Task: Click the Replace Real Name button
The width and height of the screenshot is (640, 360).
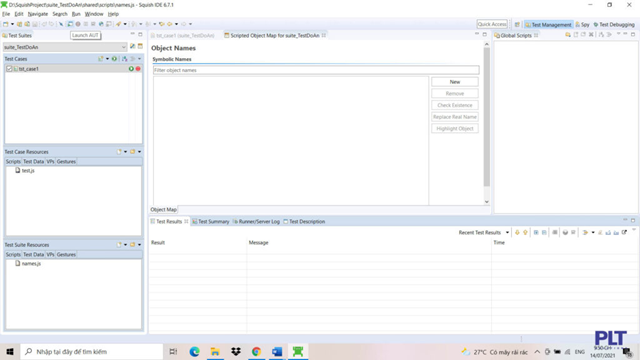Action: click(455, 117)
